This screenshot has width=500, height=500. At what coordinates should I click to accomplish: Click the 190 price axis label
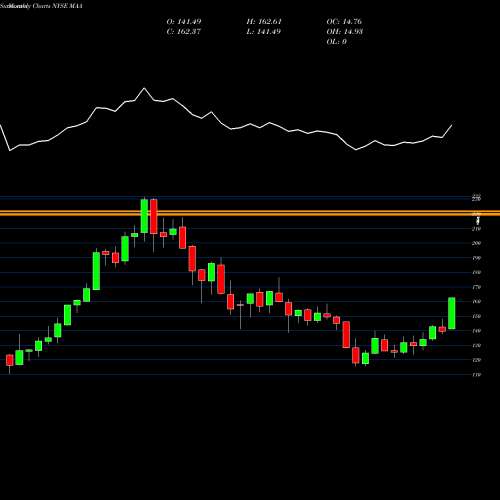[476, 258]
